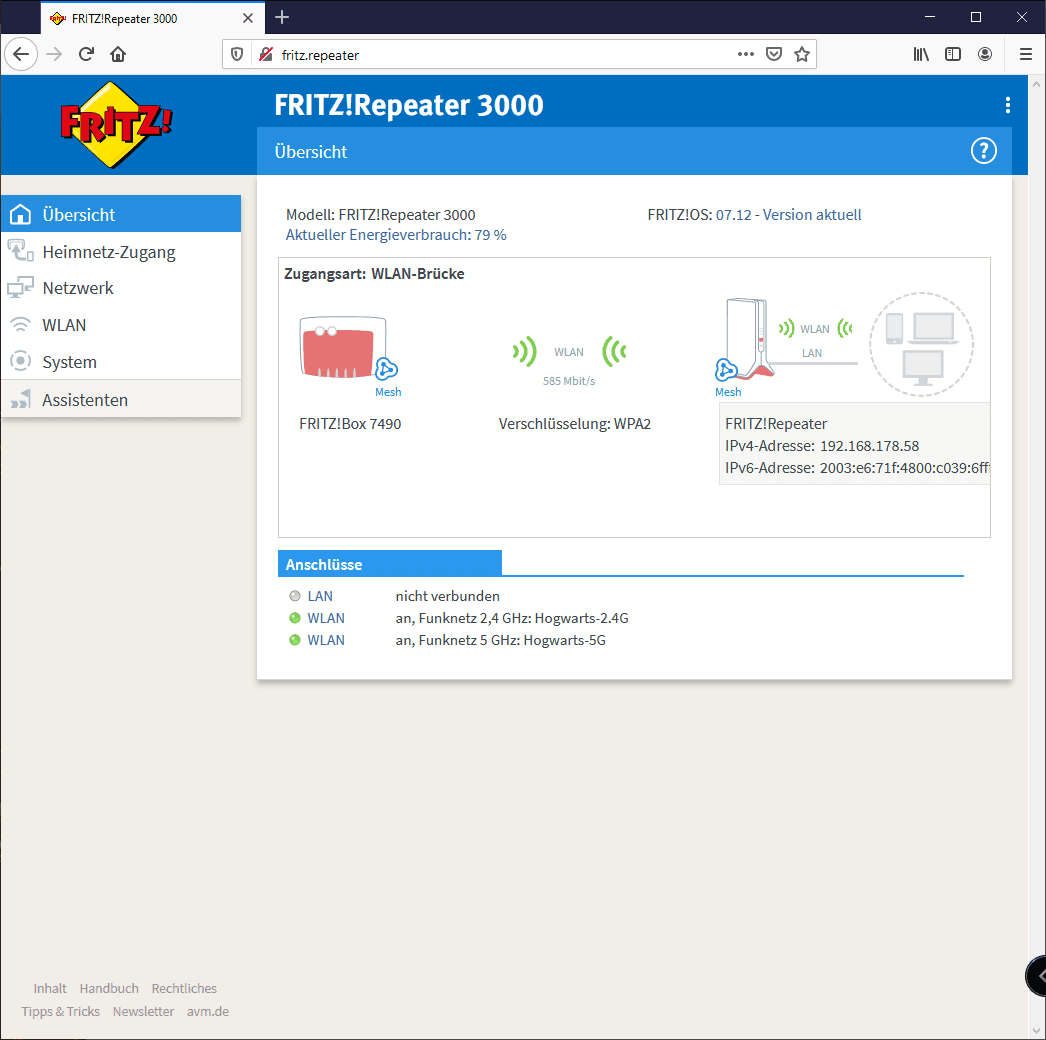
Task: Click the connected devices circle graphic
Action: coord(921,344)
